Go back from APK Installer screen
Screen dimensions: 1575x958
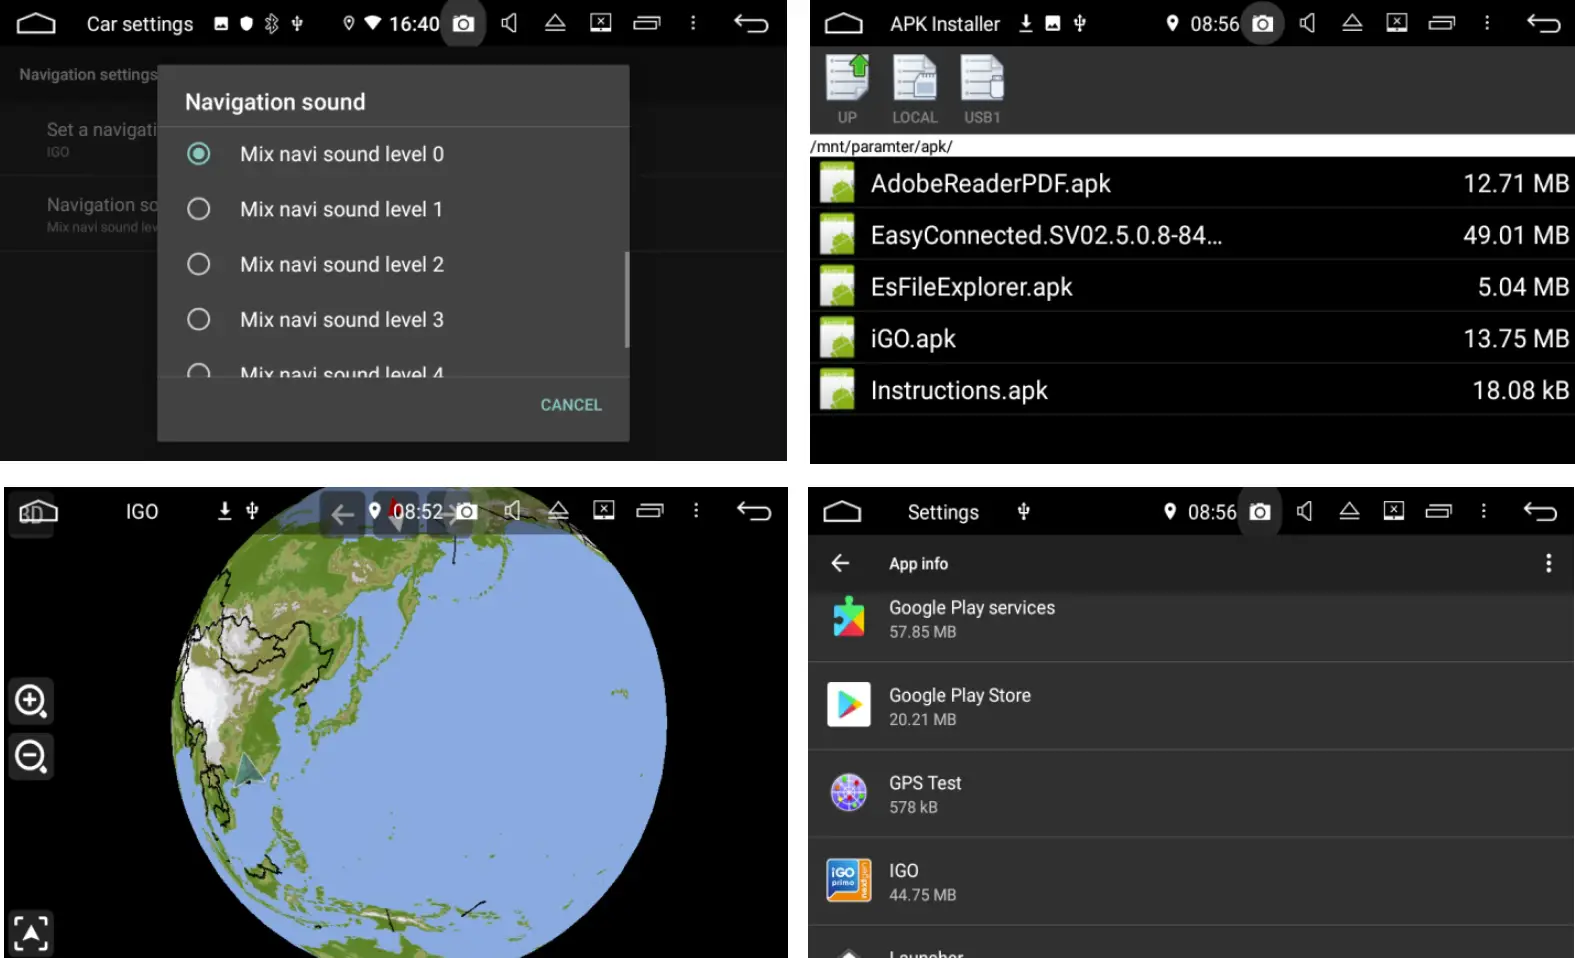tap(1544, 23)
